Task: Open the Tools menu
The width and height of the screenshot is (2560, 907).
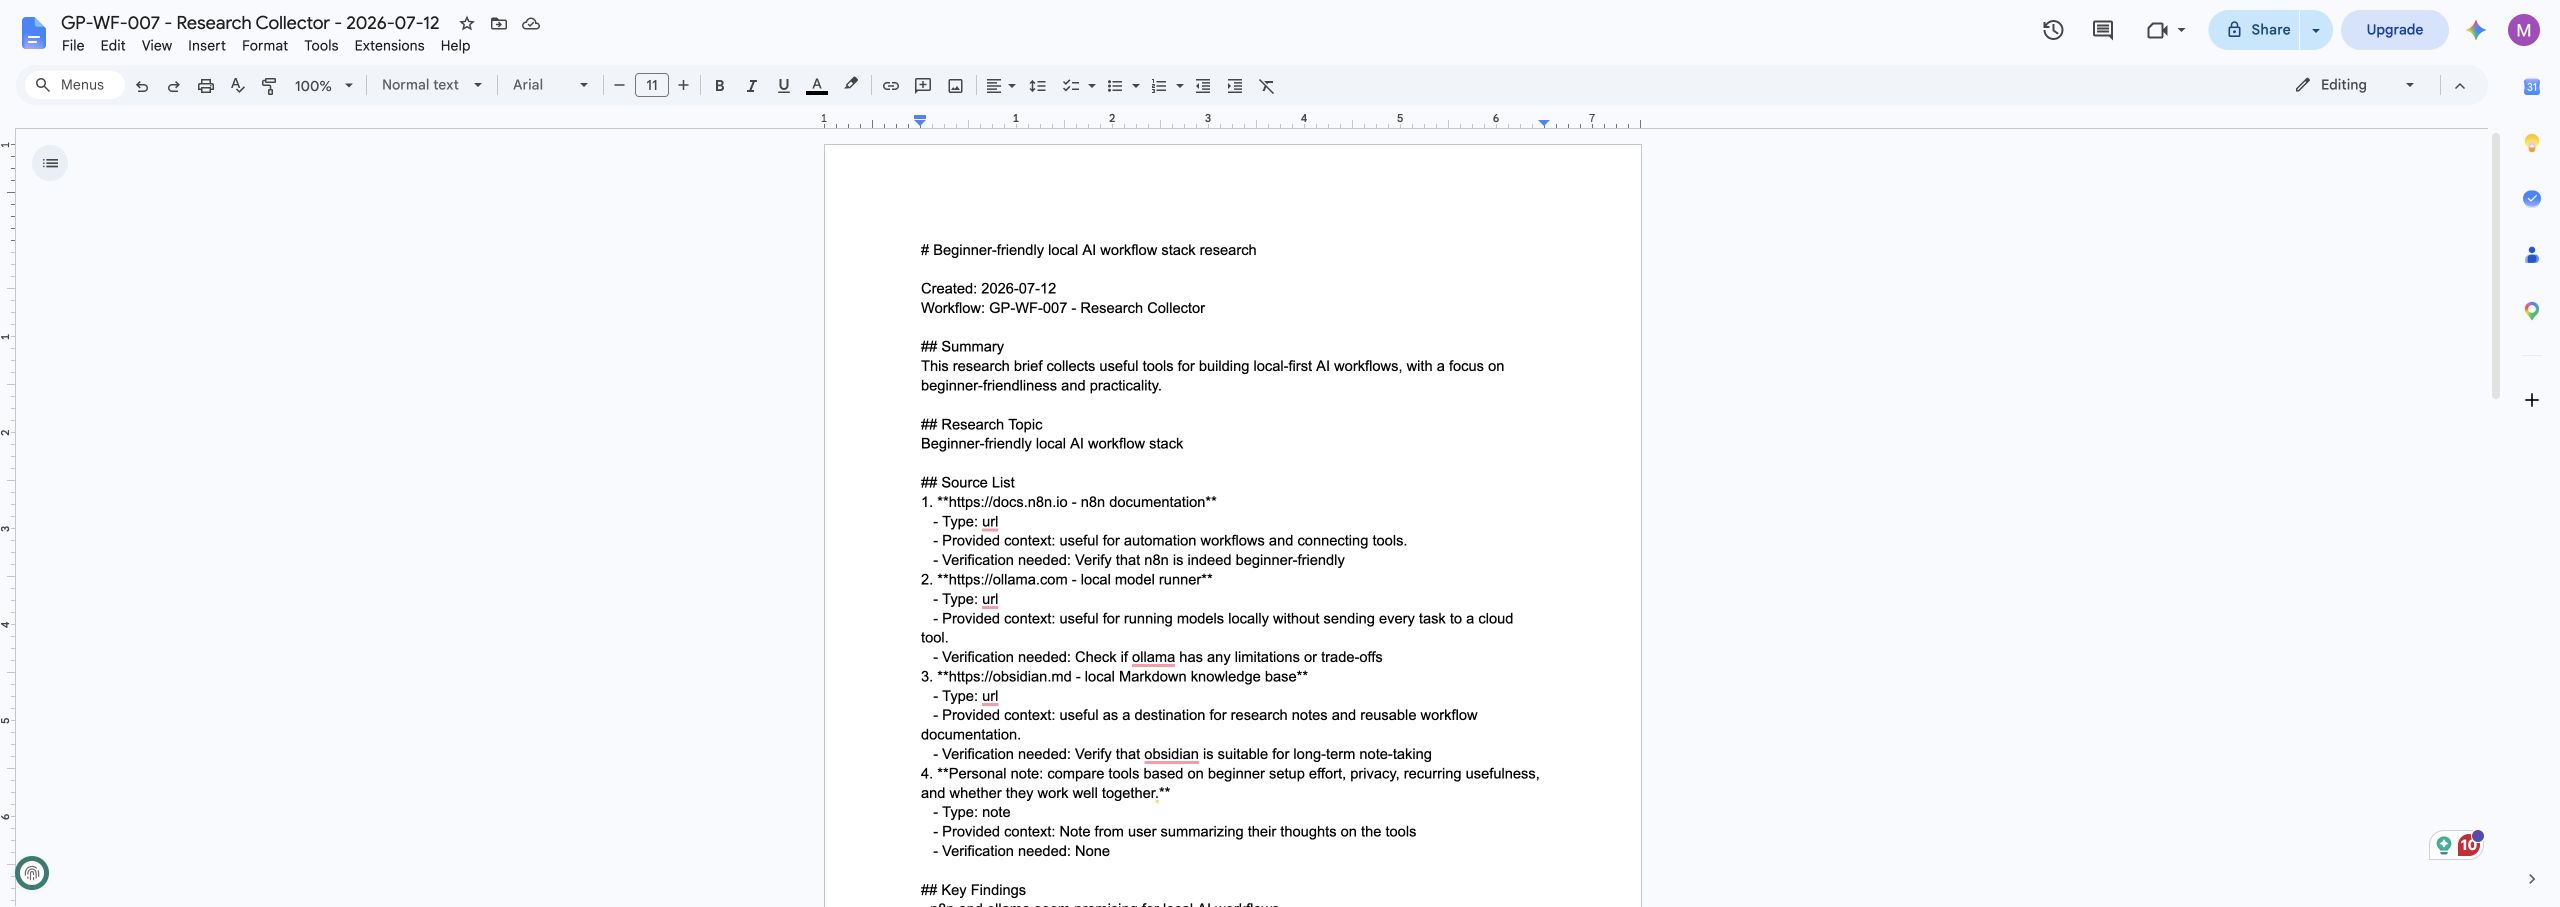Action: point(321,46)
